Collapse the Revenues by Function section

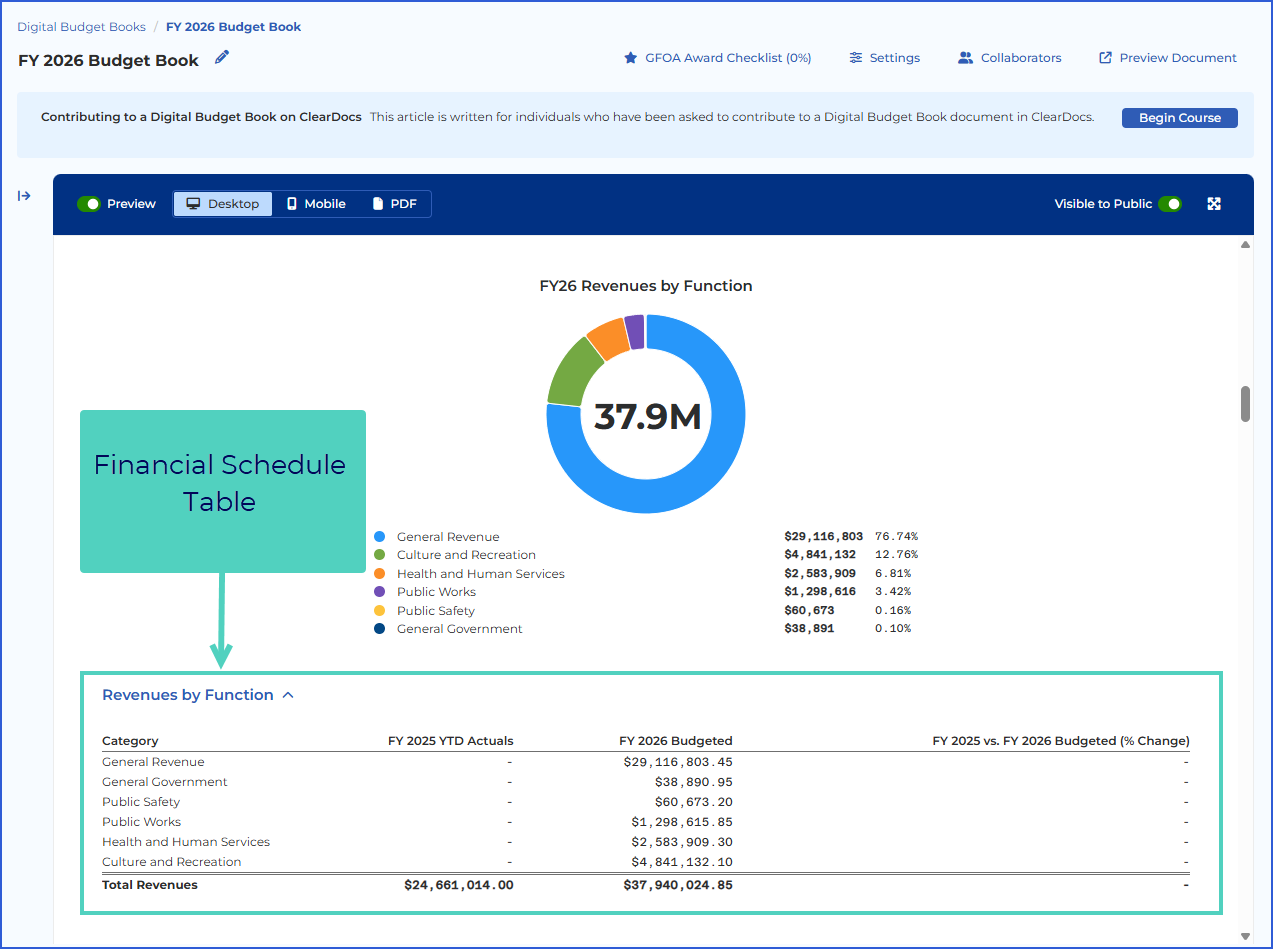[288, 695]
